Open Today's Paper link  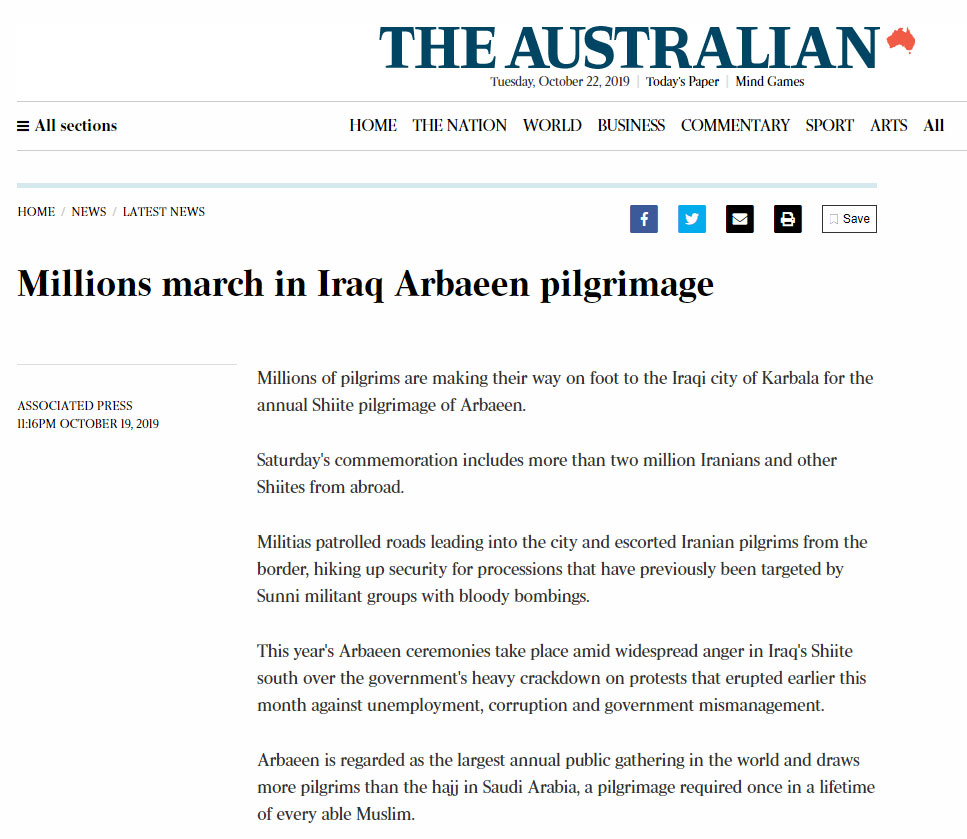682,81
